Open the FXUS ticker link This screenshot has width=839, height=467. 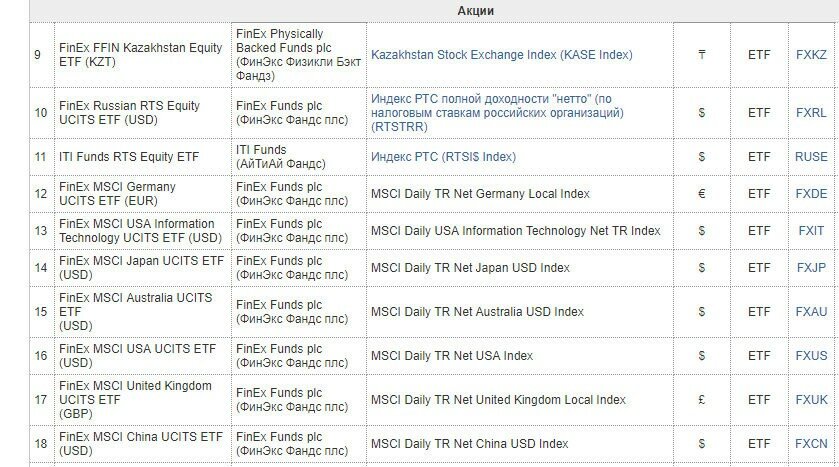coord(811,356)
